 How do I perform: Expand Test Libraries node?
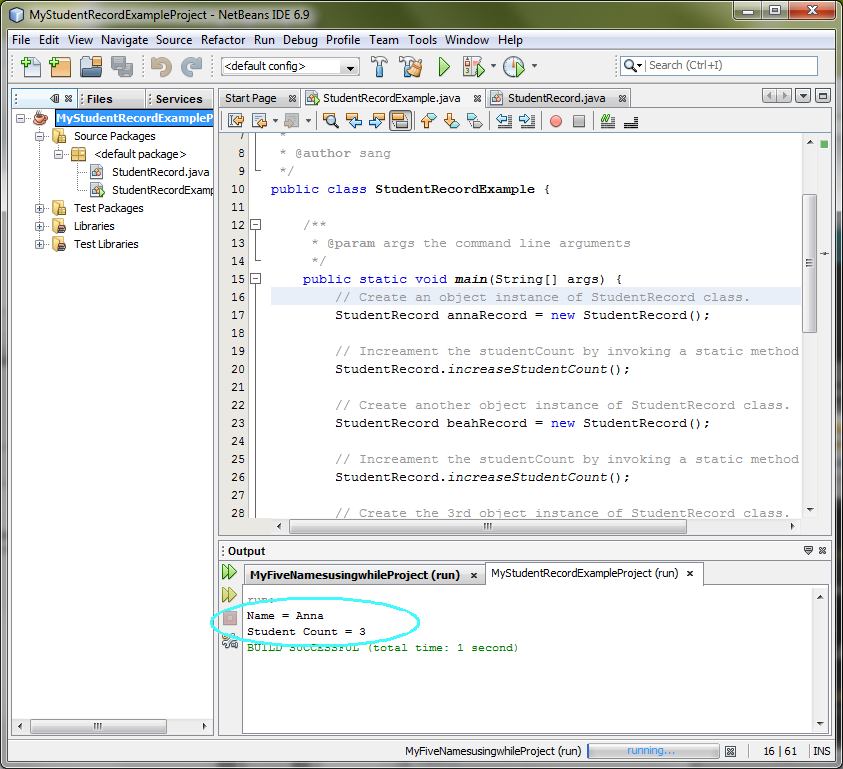(x=39, y=244)
